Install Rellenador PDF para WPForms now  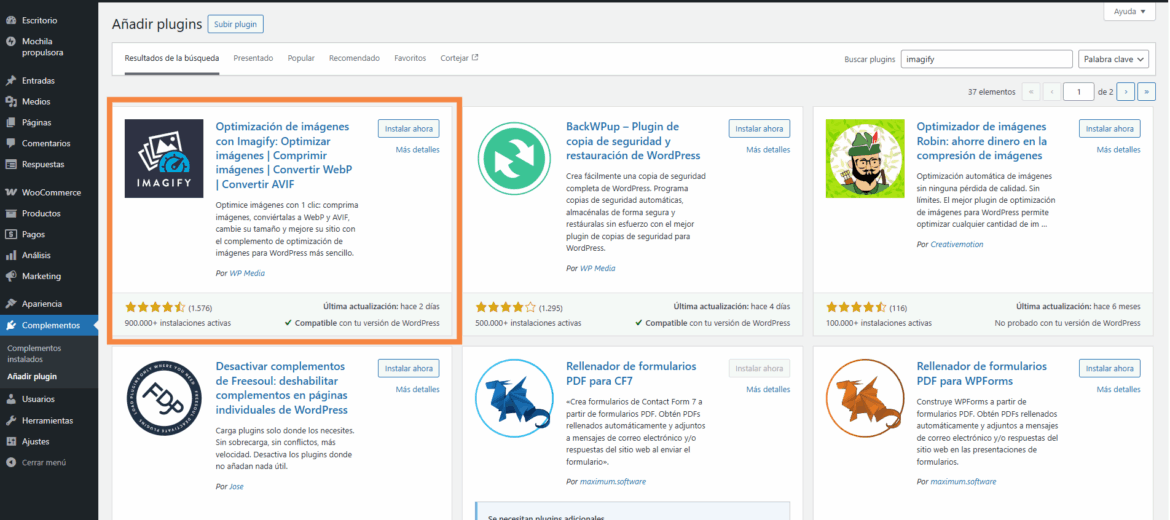[x=1110, y=369]
